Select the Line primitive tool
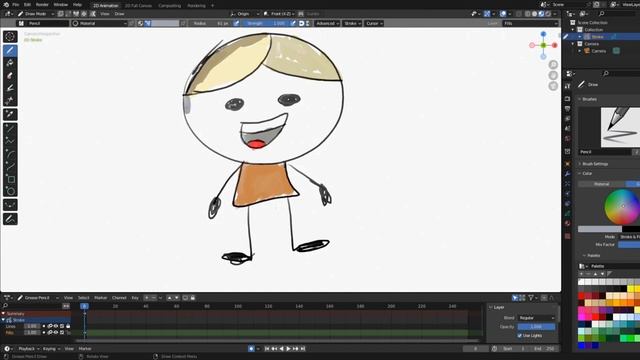 10,129
